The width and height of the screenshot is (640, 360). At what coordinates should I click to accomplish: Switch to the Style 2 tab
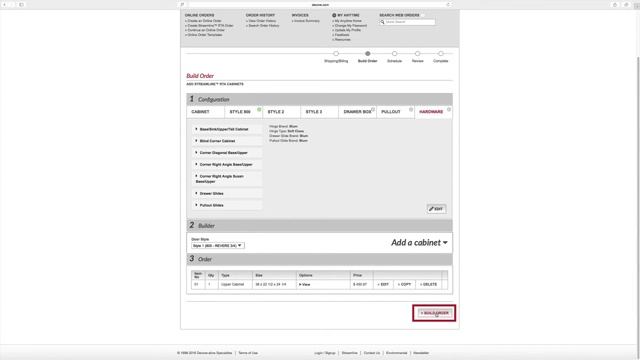click(x=281, y=112)
